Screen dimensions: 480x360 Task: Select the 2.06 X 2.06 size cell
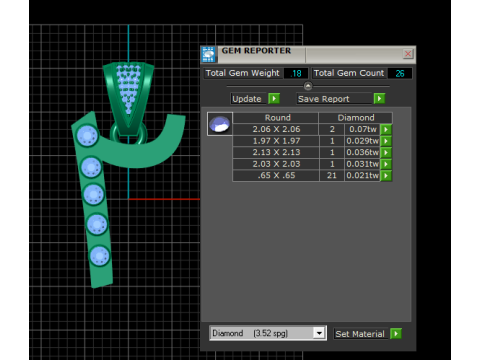point(276,129)
